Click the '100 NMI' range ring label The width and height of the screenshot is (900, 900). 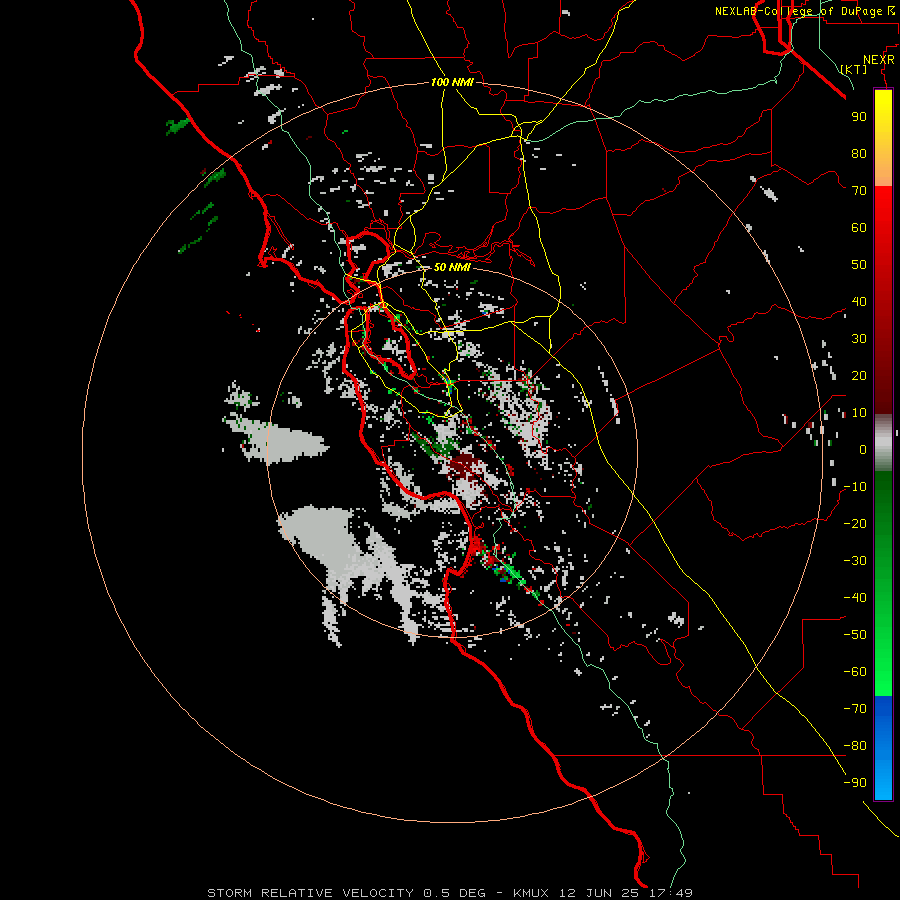click(x=452, y=82)
